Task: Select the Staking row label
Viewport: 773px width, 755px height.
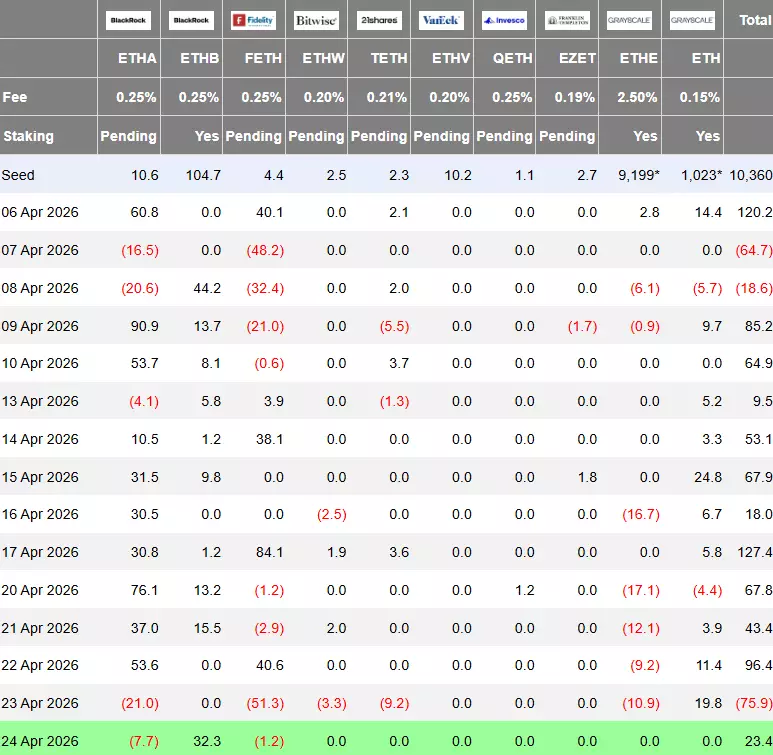Action: pyautogui.click(x=28, y=136)
